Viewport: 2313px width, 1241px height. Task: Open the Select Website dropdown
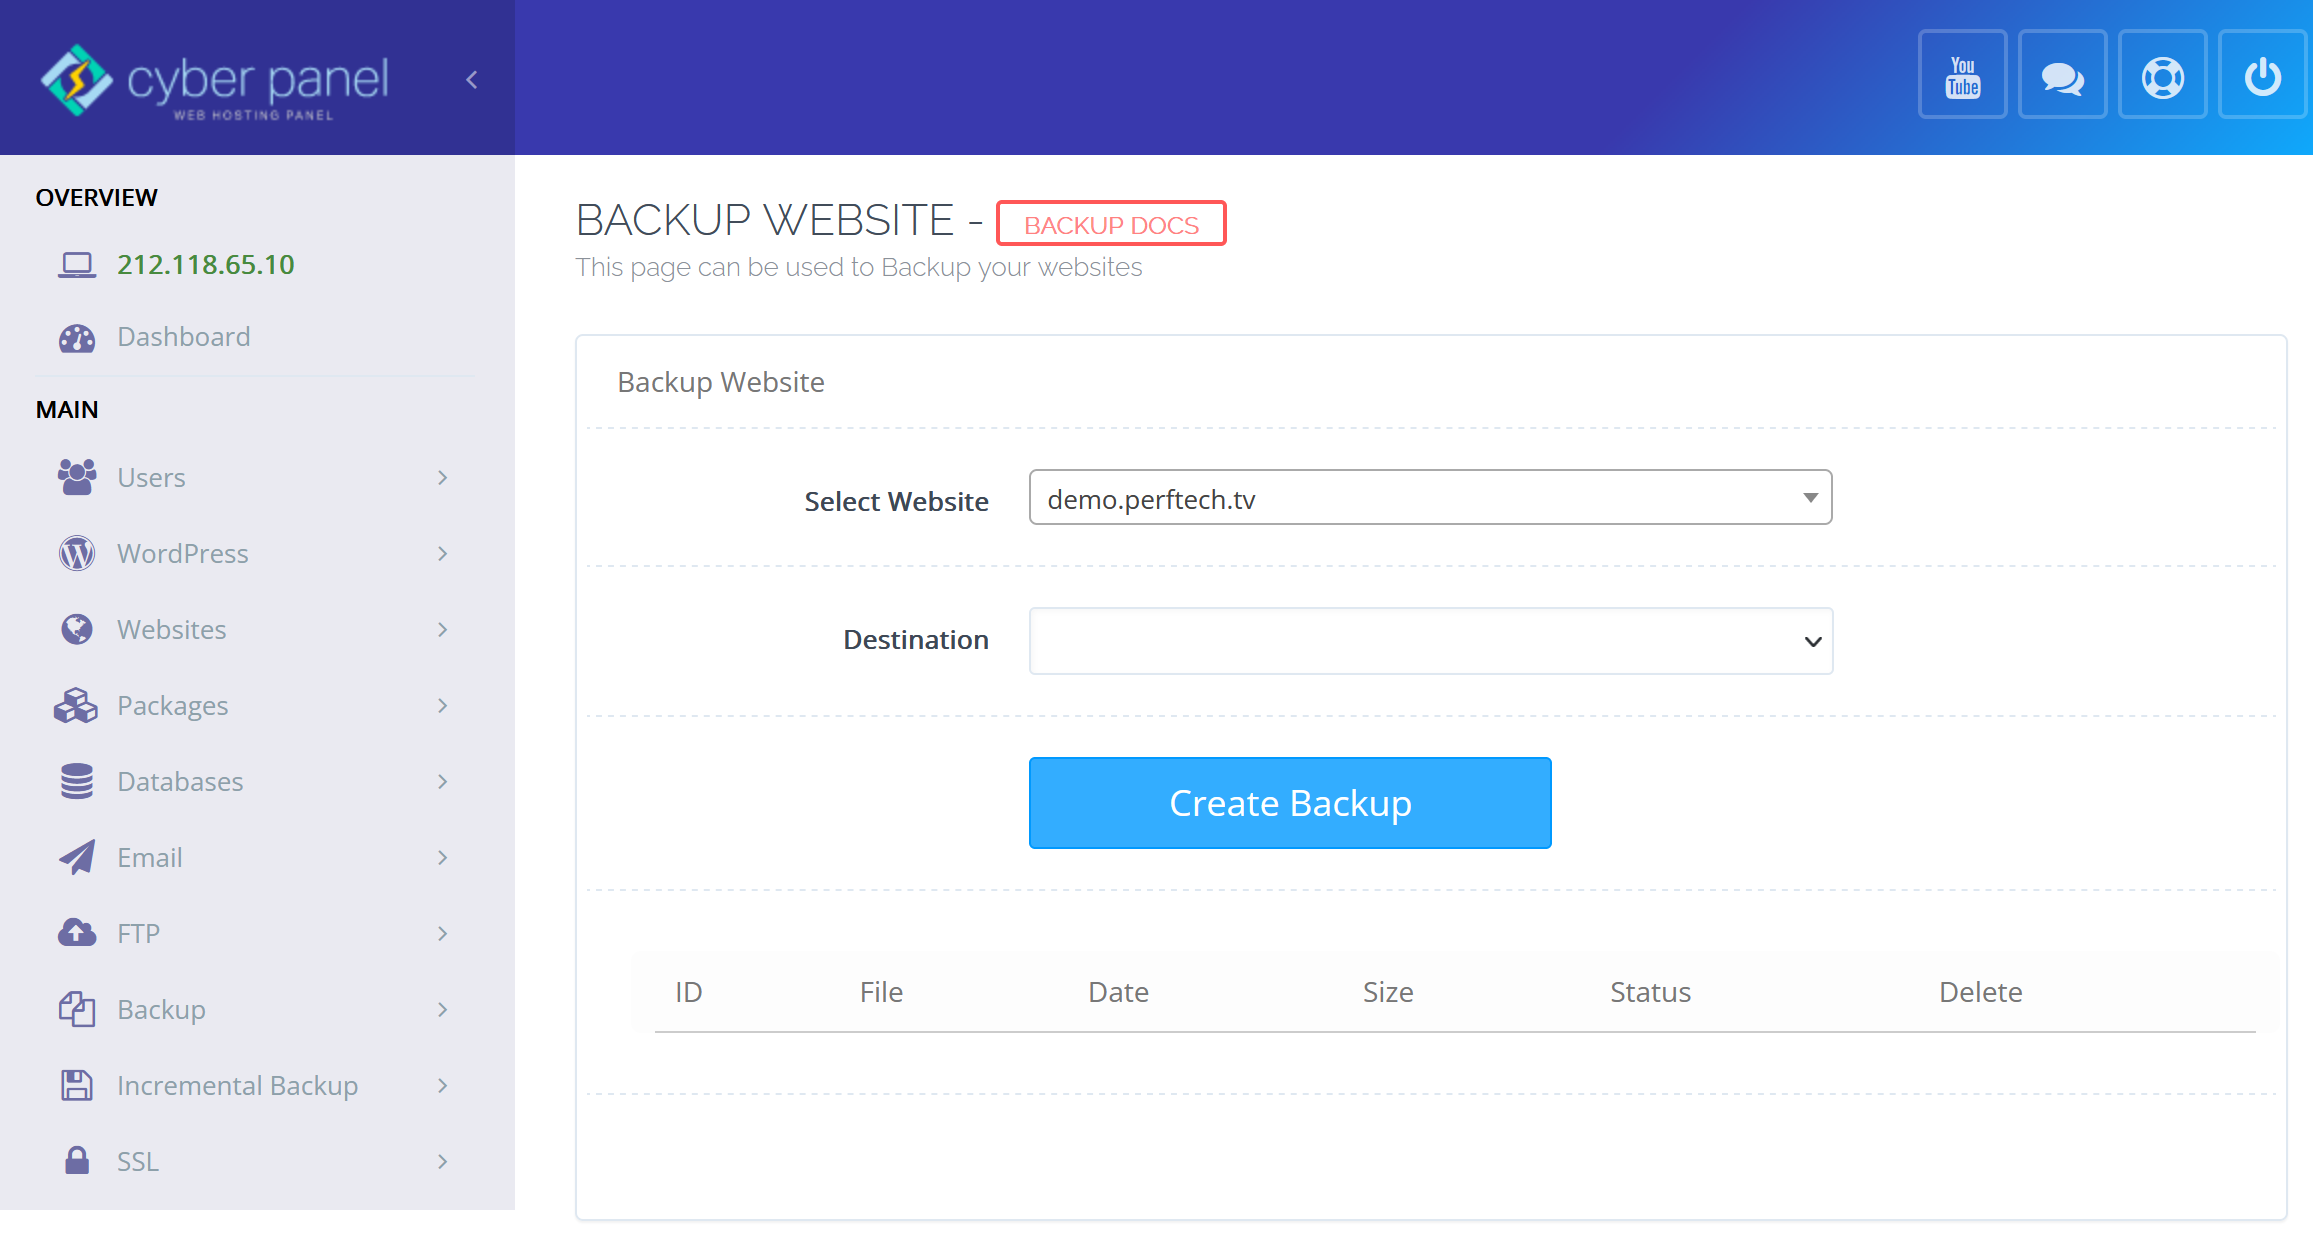(x=1430, y=498)
